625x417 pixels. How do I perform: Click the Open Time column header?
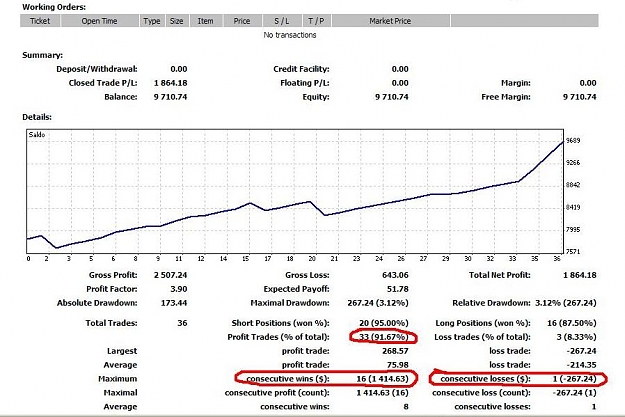coord(100,21)
